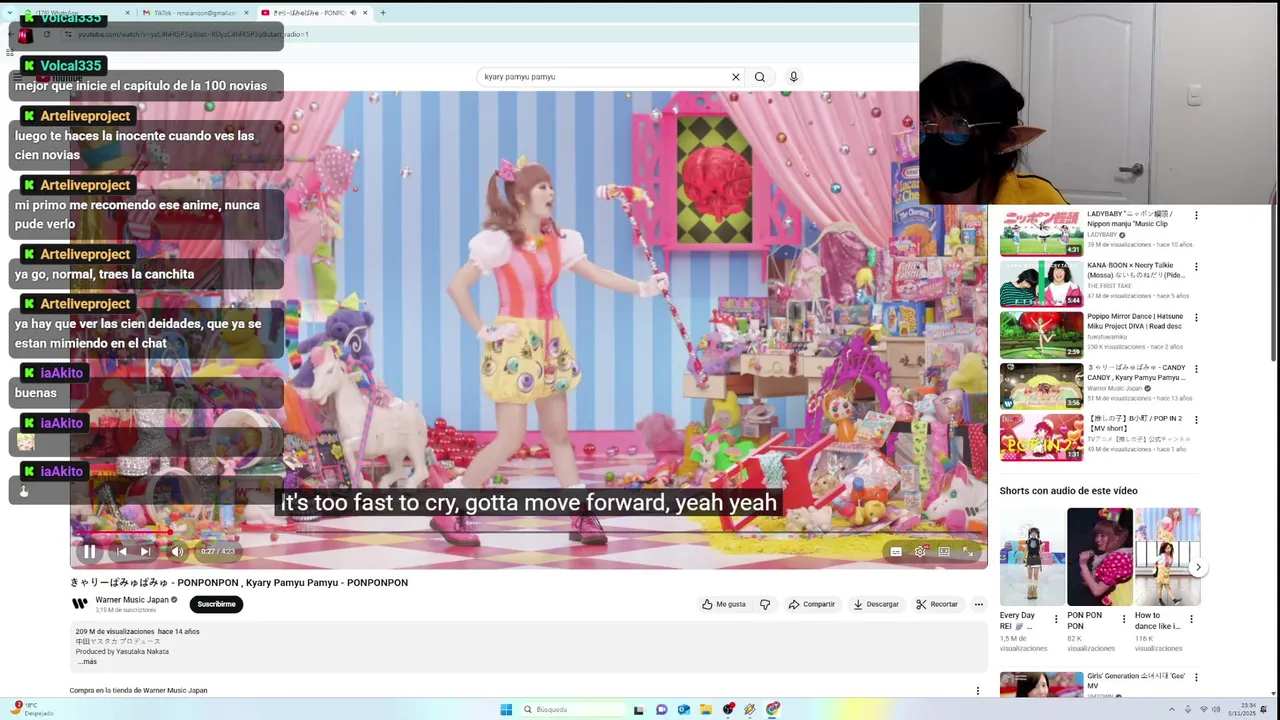
Task: Open the 'How to dance like i...' short
Action: (1167, 557)
